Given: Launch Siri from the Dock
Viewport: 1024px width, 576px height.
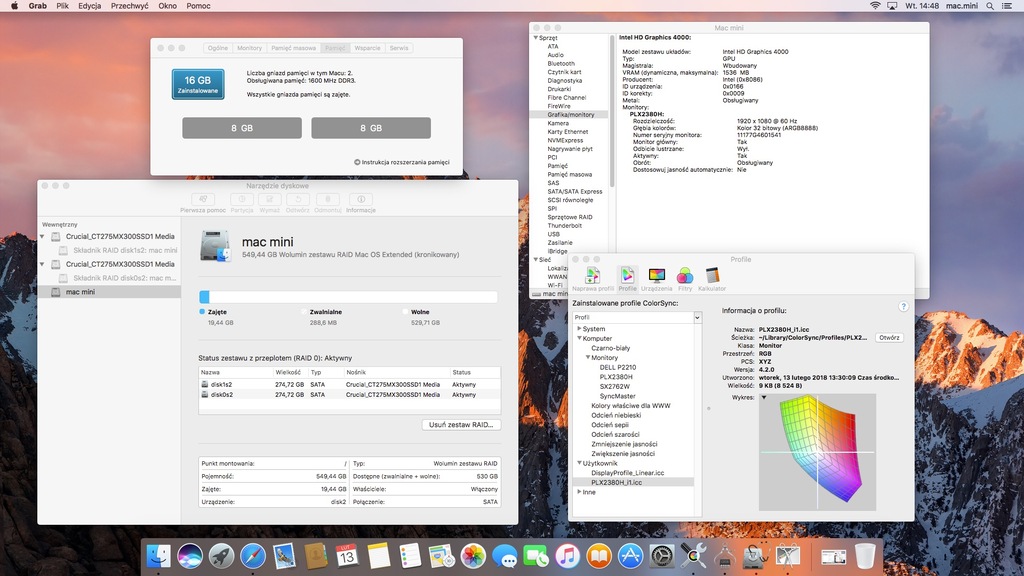Looking at the screenshot, I should [190, 556].
